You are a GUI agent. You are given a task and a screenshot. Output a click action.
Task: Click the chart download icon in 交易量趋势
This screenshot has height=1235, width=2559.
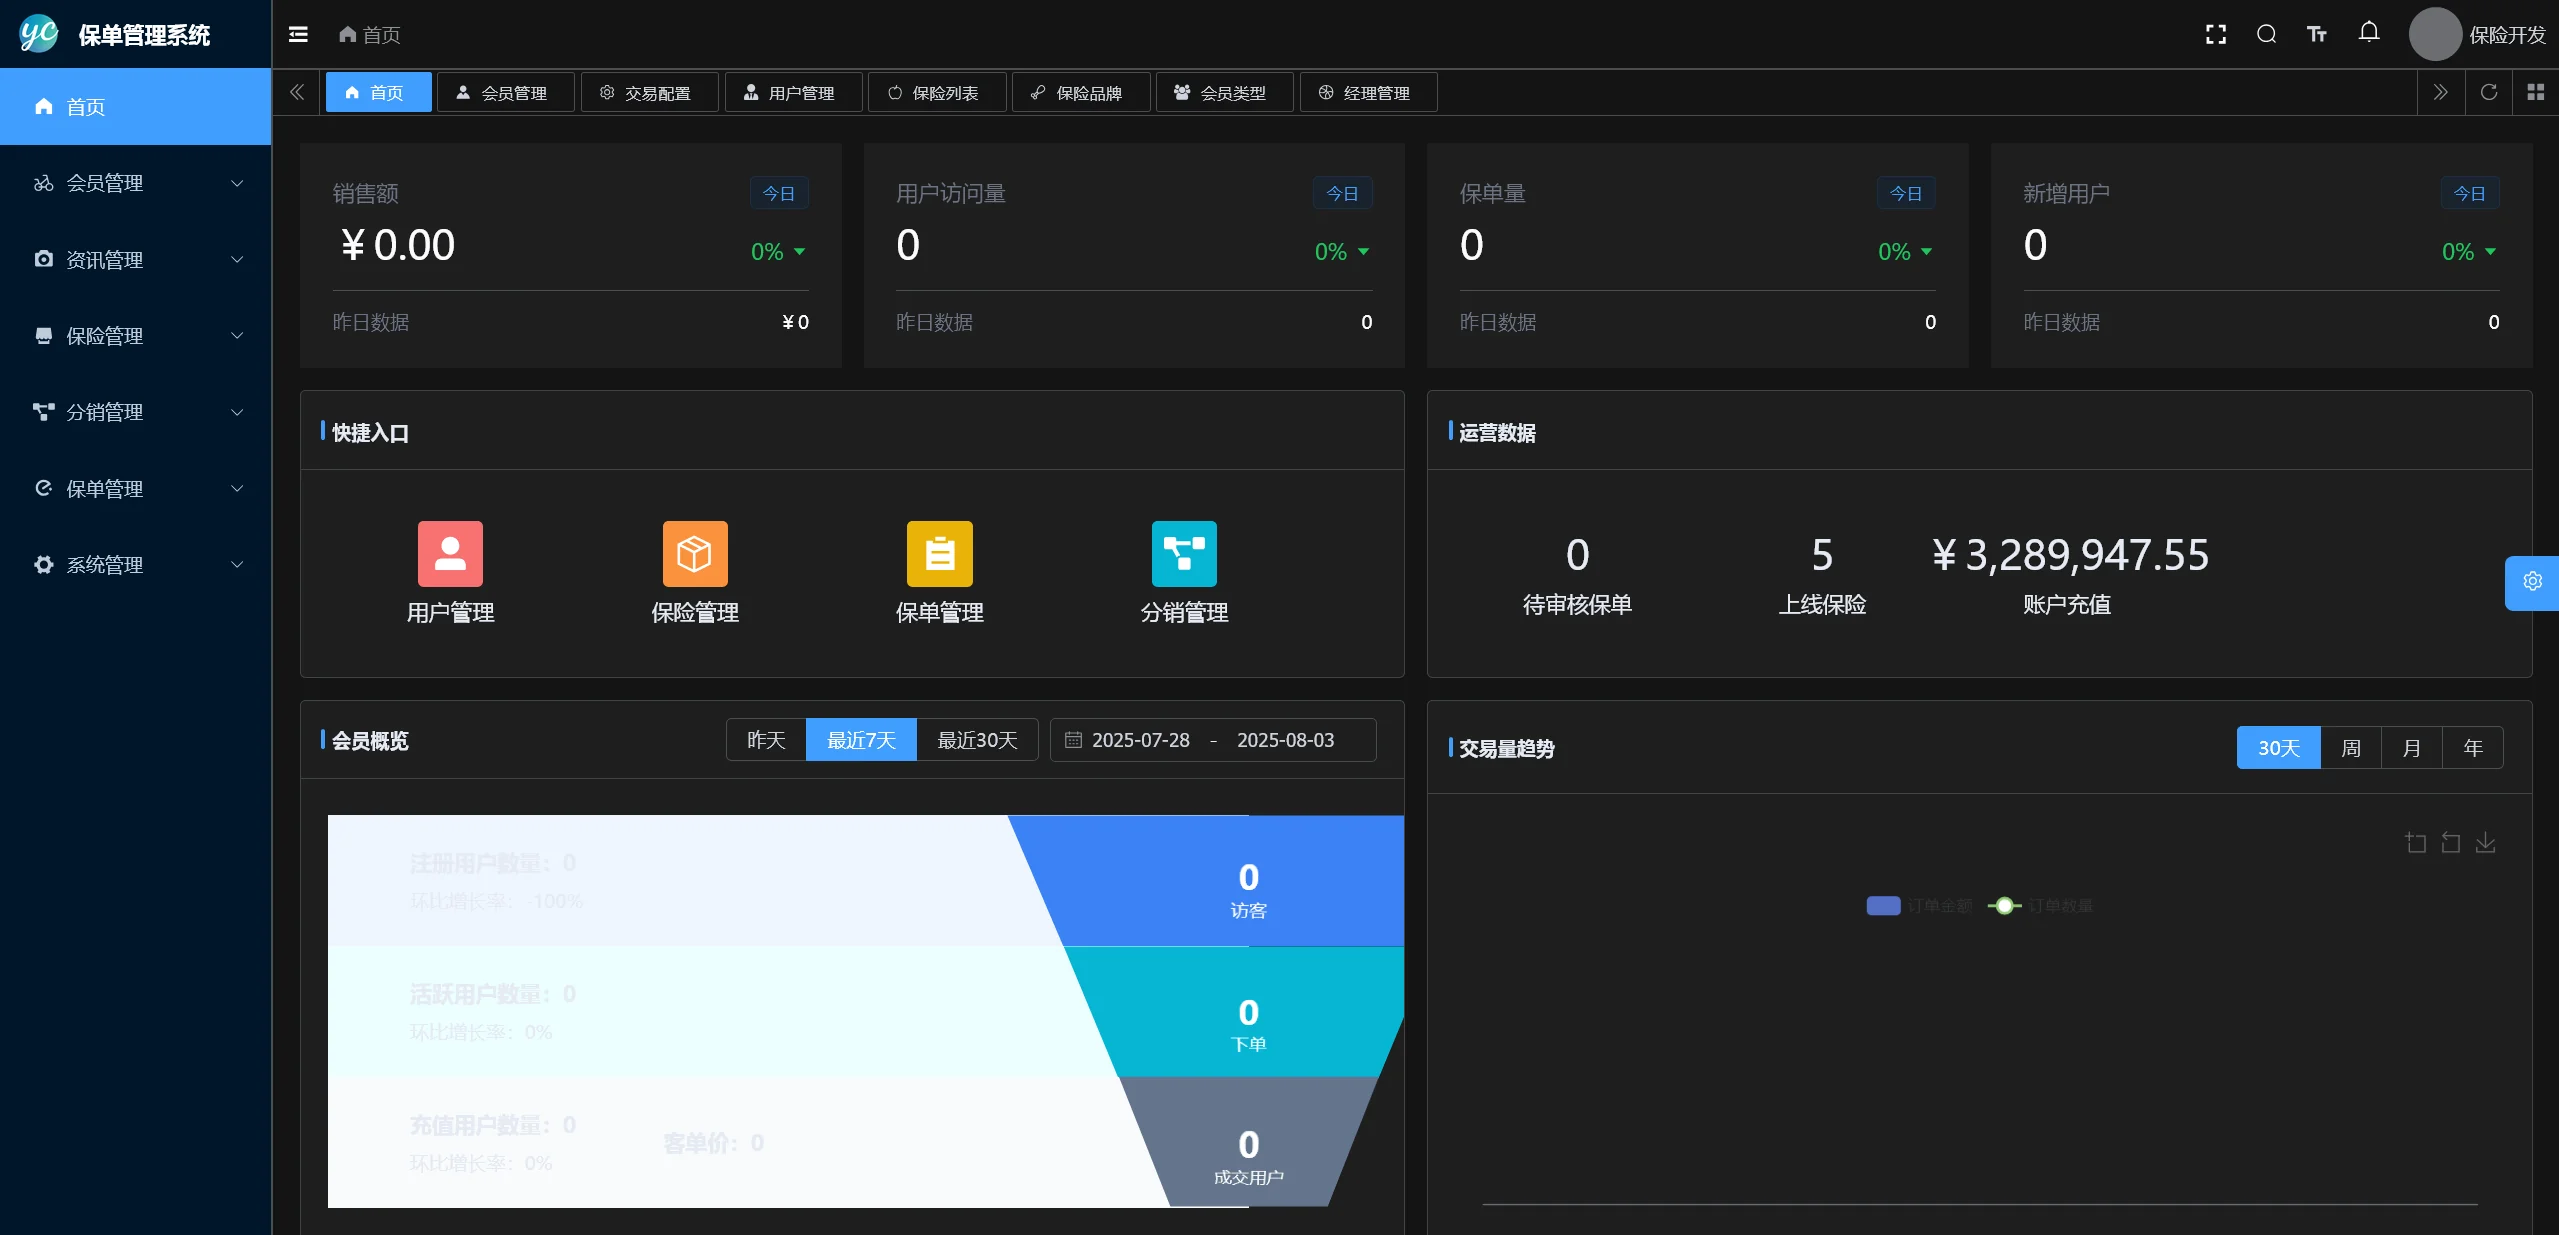(x=2485, y=843)
